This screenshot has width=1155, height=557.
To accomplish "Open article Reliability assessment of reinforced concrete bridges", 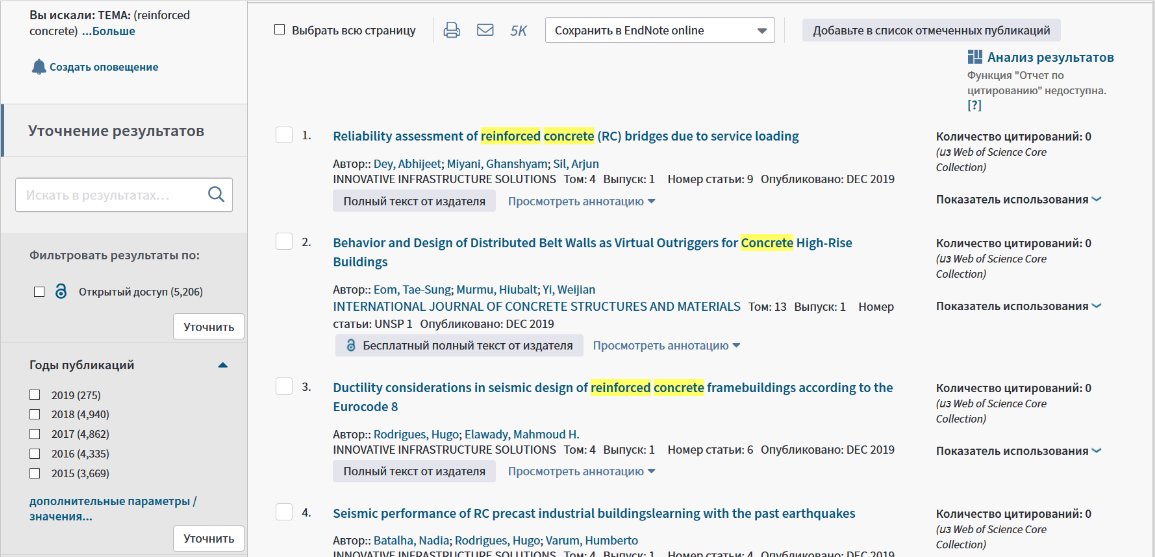I will [566, 136].
